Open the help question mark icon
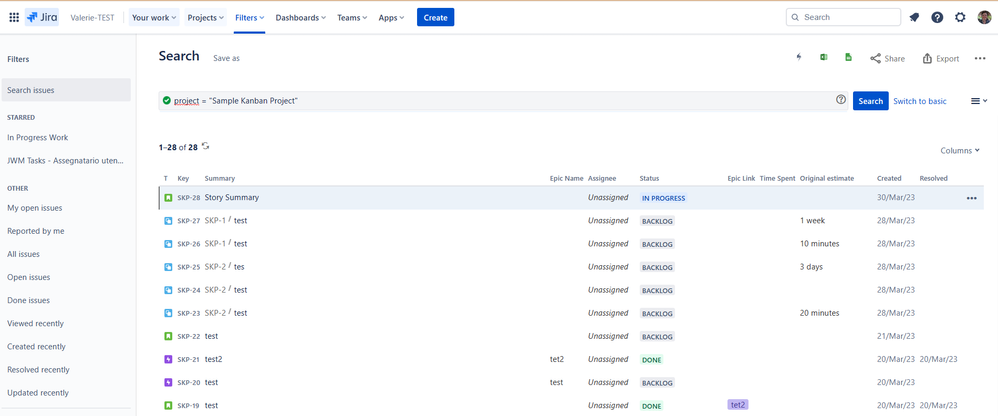The image size is (998, 416). pyautogui.click(x=937, y=17)
